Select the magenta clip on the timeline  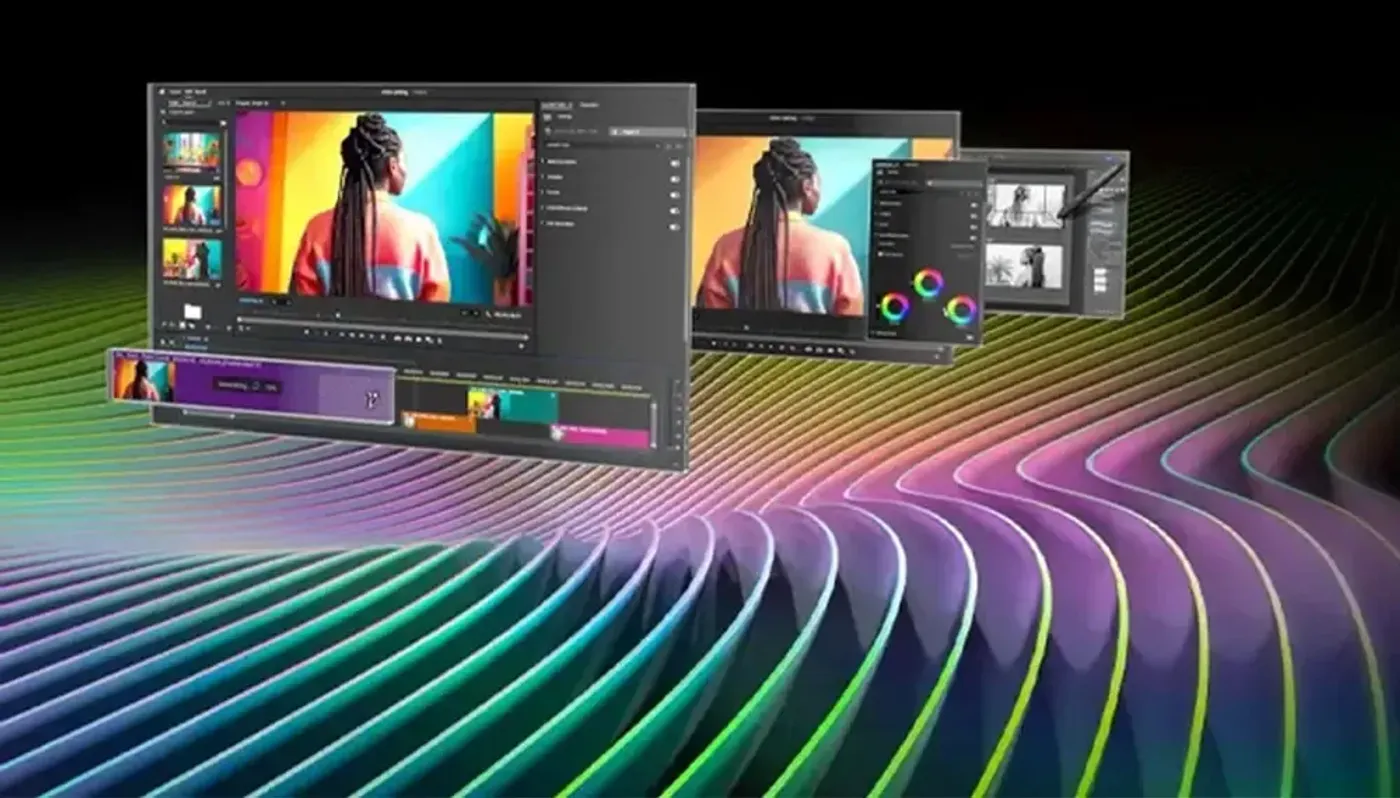pos(603,435)
